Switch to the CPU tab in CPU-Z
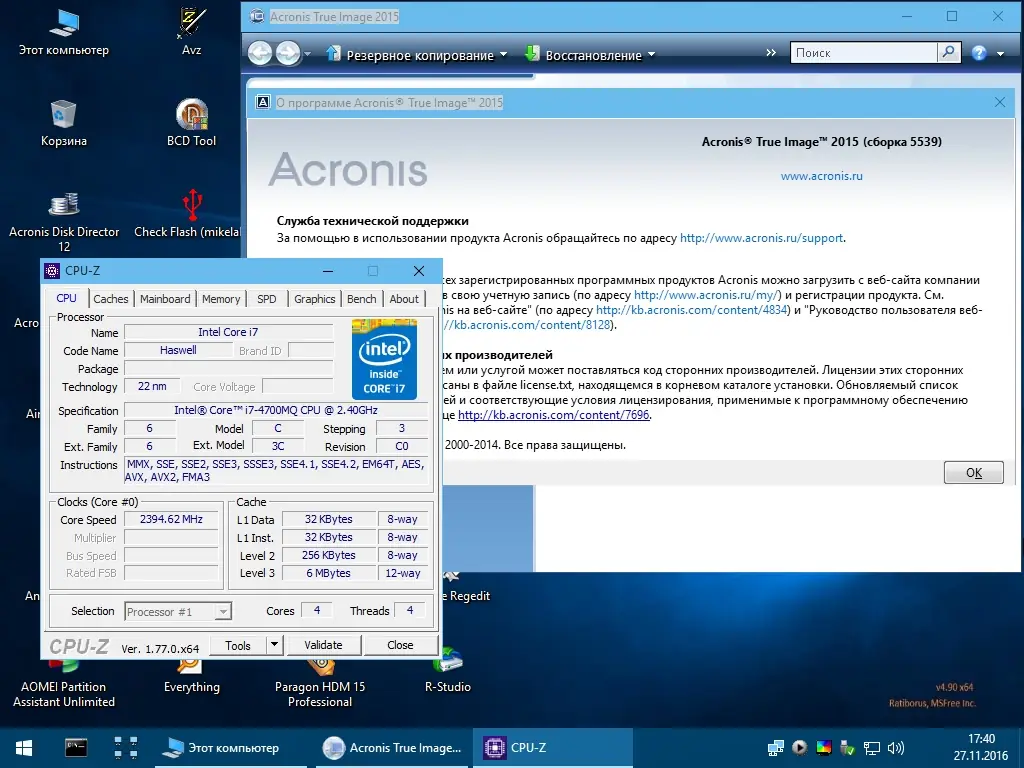Image resolution: width=1024 pixels, height=768 pixels. (67, 298)
